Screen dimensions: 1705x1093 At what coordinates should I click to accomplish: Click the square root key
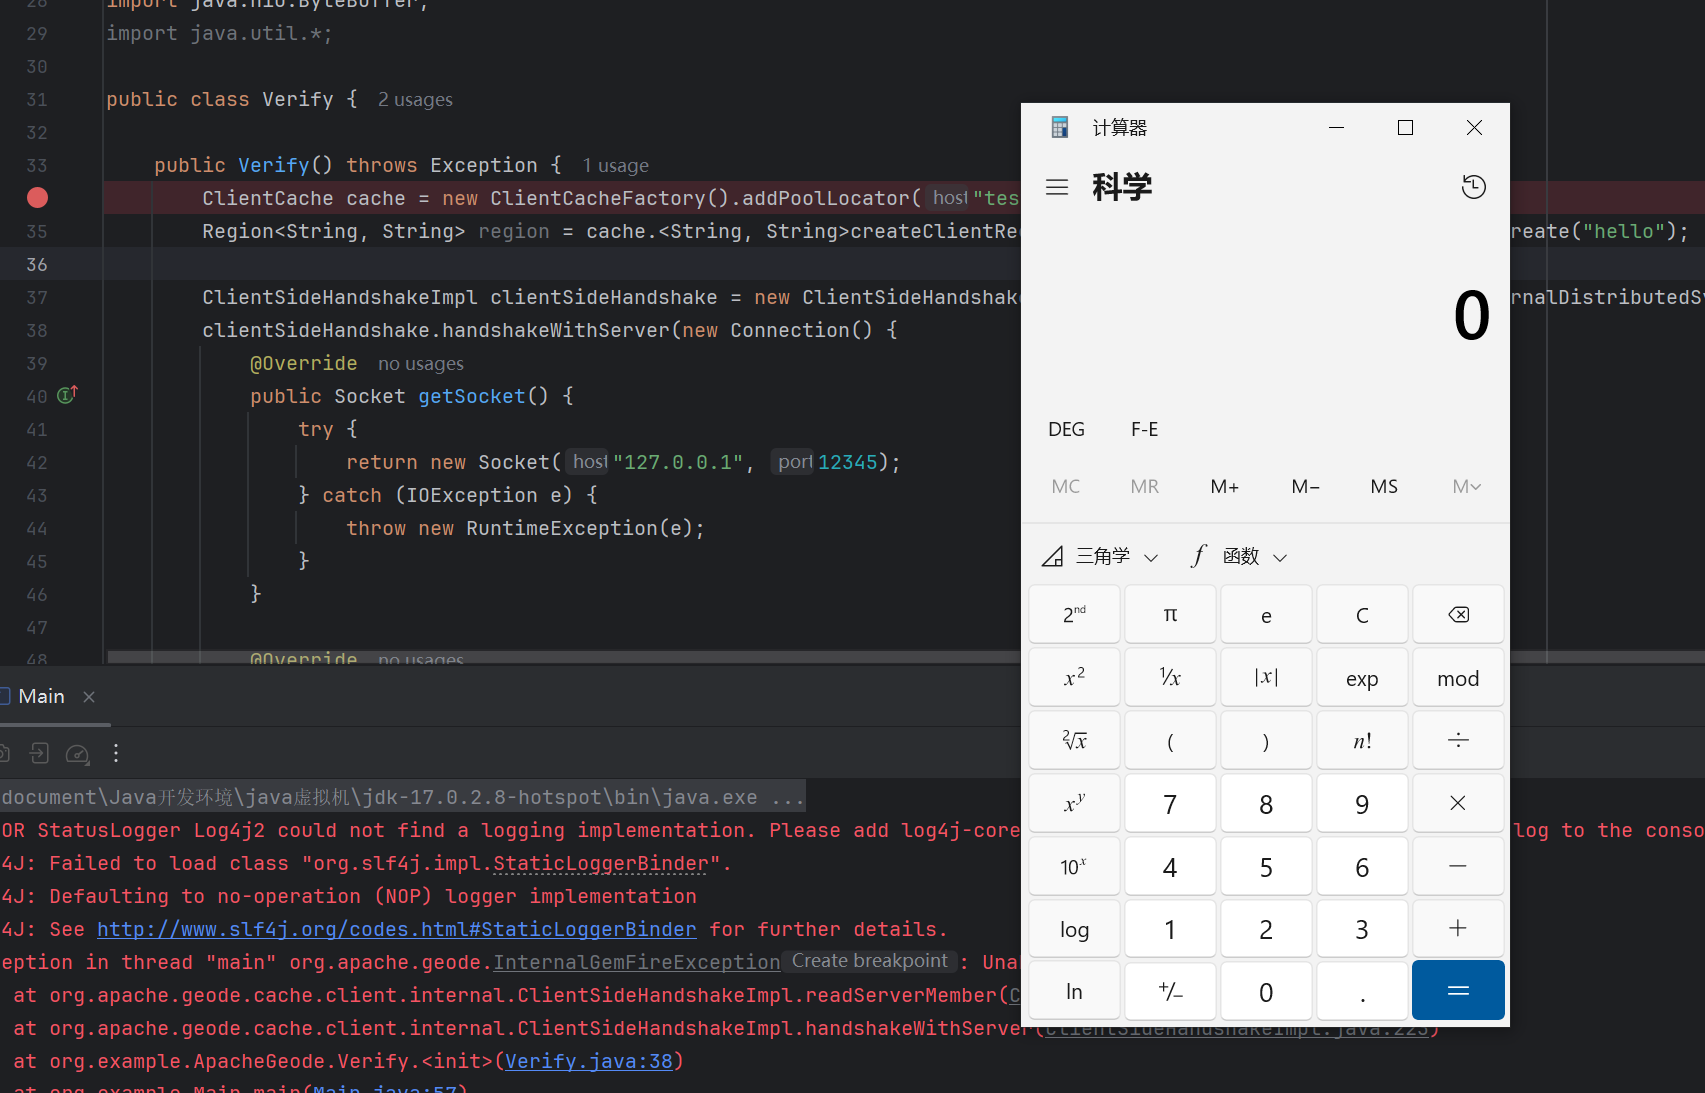1074,740
